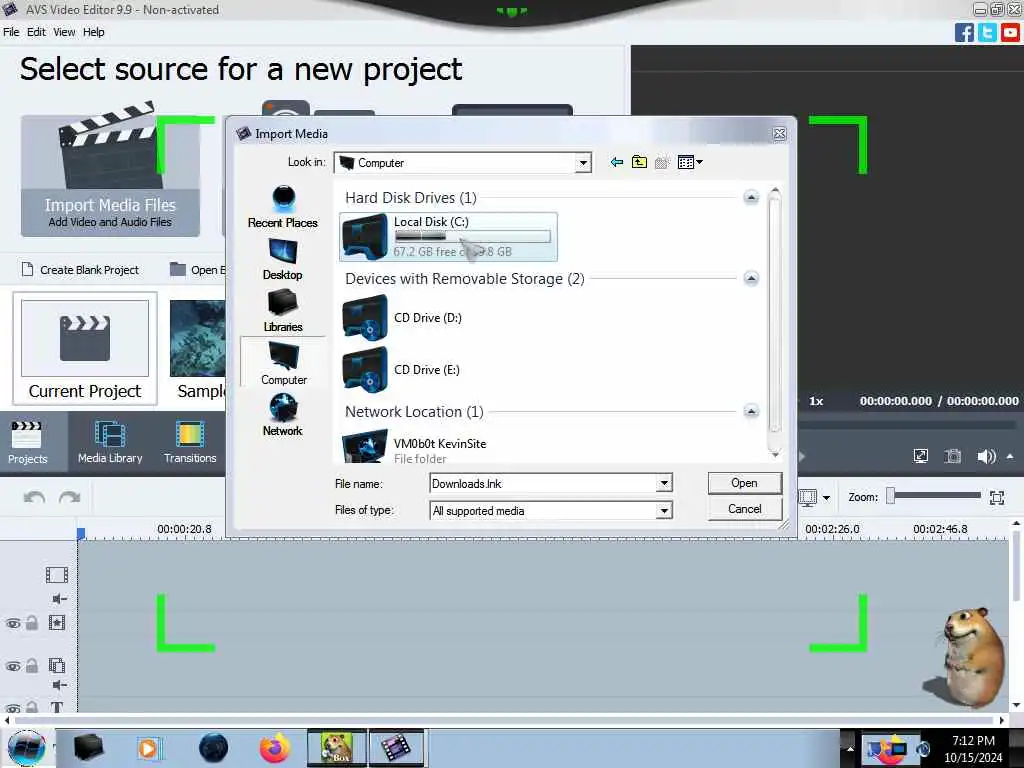Click the Undo arrow in timeline toolbar
Image resolution: width=1024 pixels, height=768 pixels.
pyautogui.click(x=35, y=498)
